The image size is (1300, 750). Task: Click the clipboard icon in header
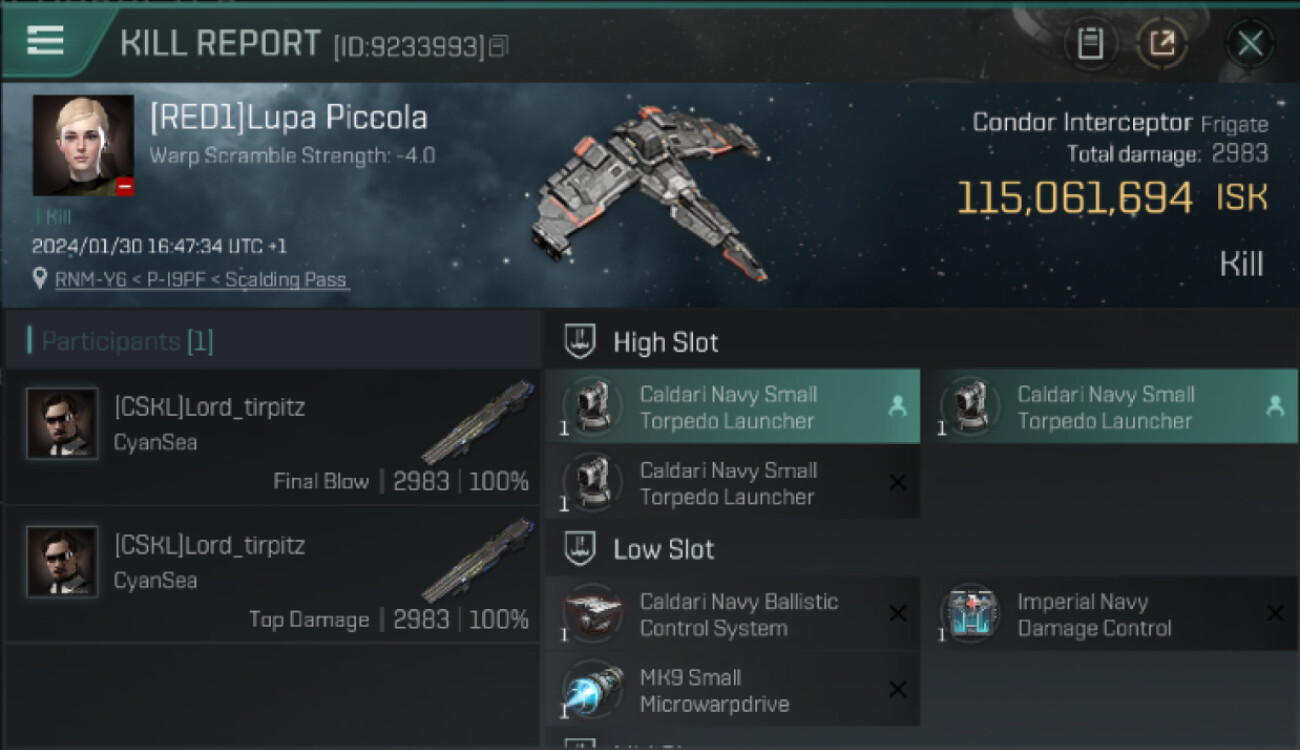coord(1090,43)
